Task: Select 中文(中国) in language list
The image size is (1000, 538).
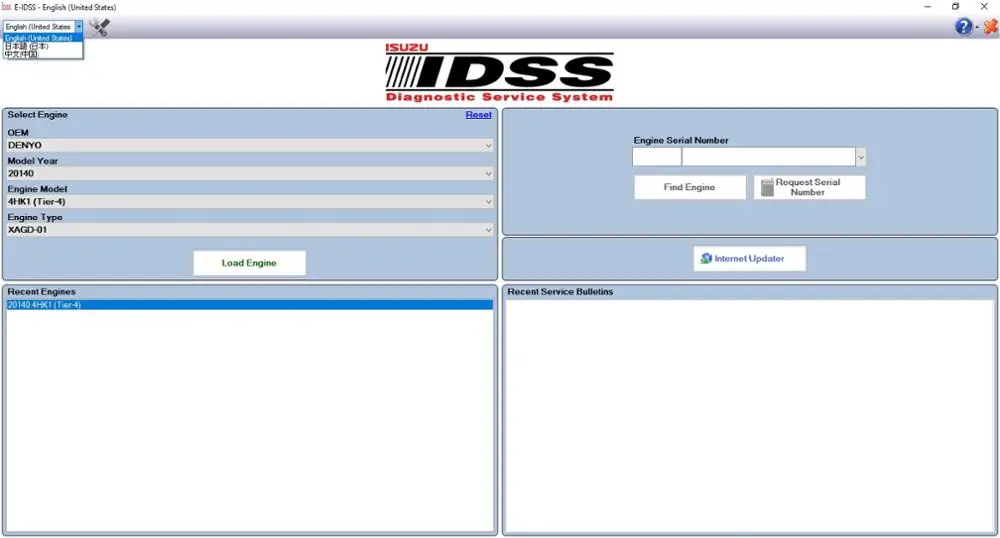Action: click(43, 54)
